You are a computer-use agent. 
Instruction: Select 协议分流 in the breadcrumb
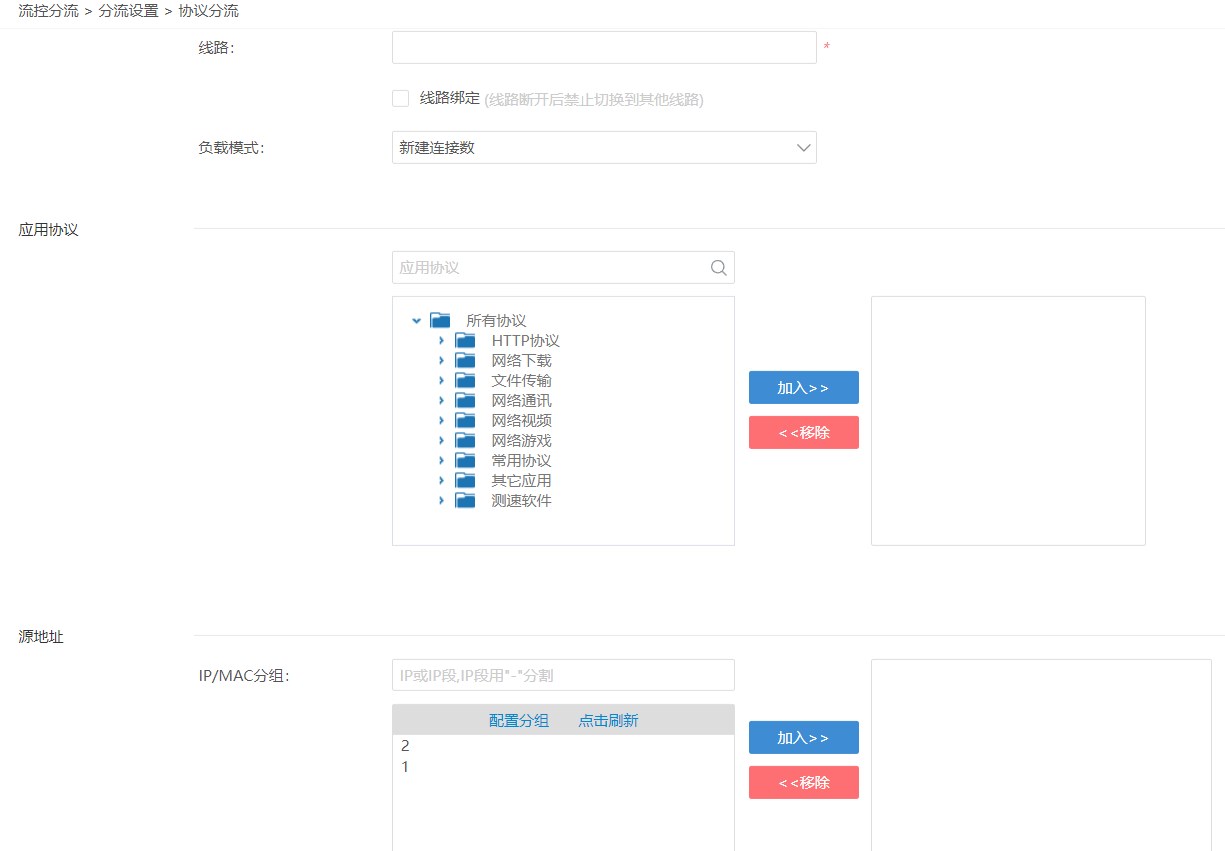(209, 12)
